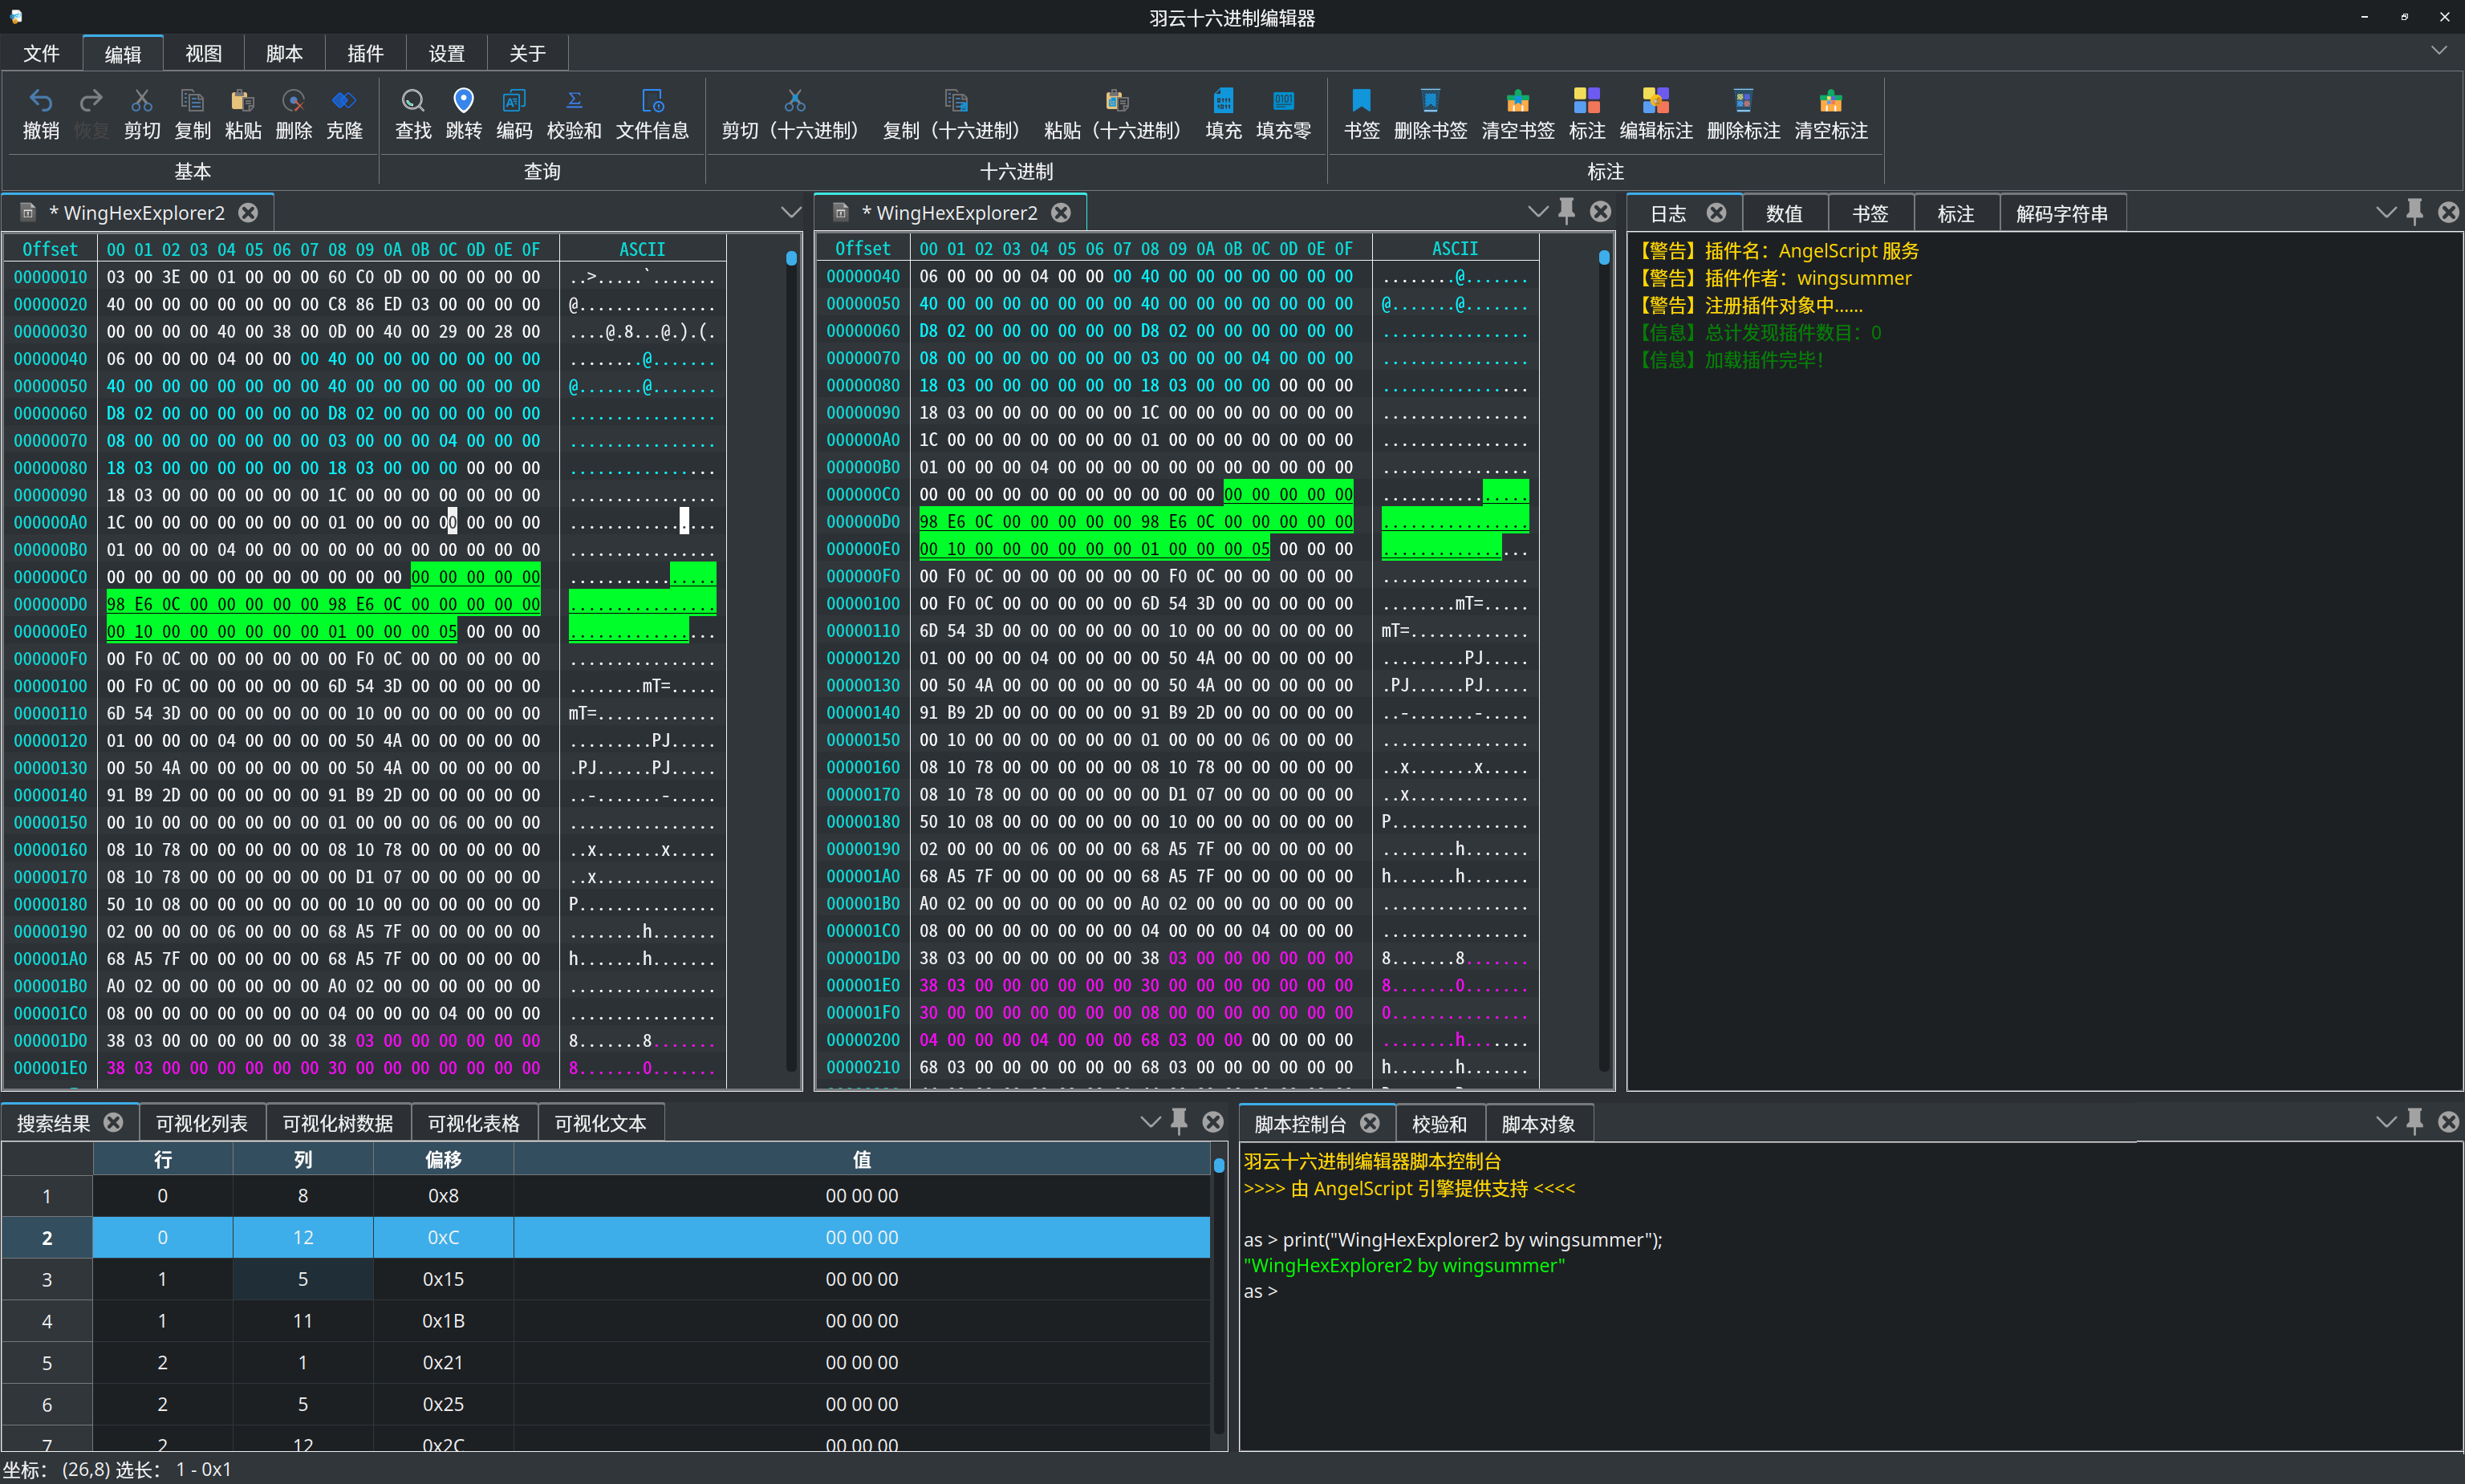This screenshot has height=1484, width=2465.
Task: Expand the second editor tab list dropdown
Action: point(1537,211)
